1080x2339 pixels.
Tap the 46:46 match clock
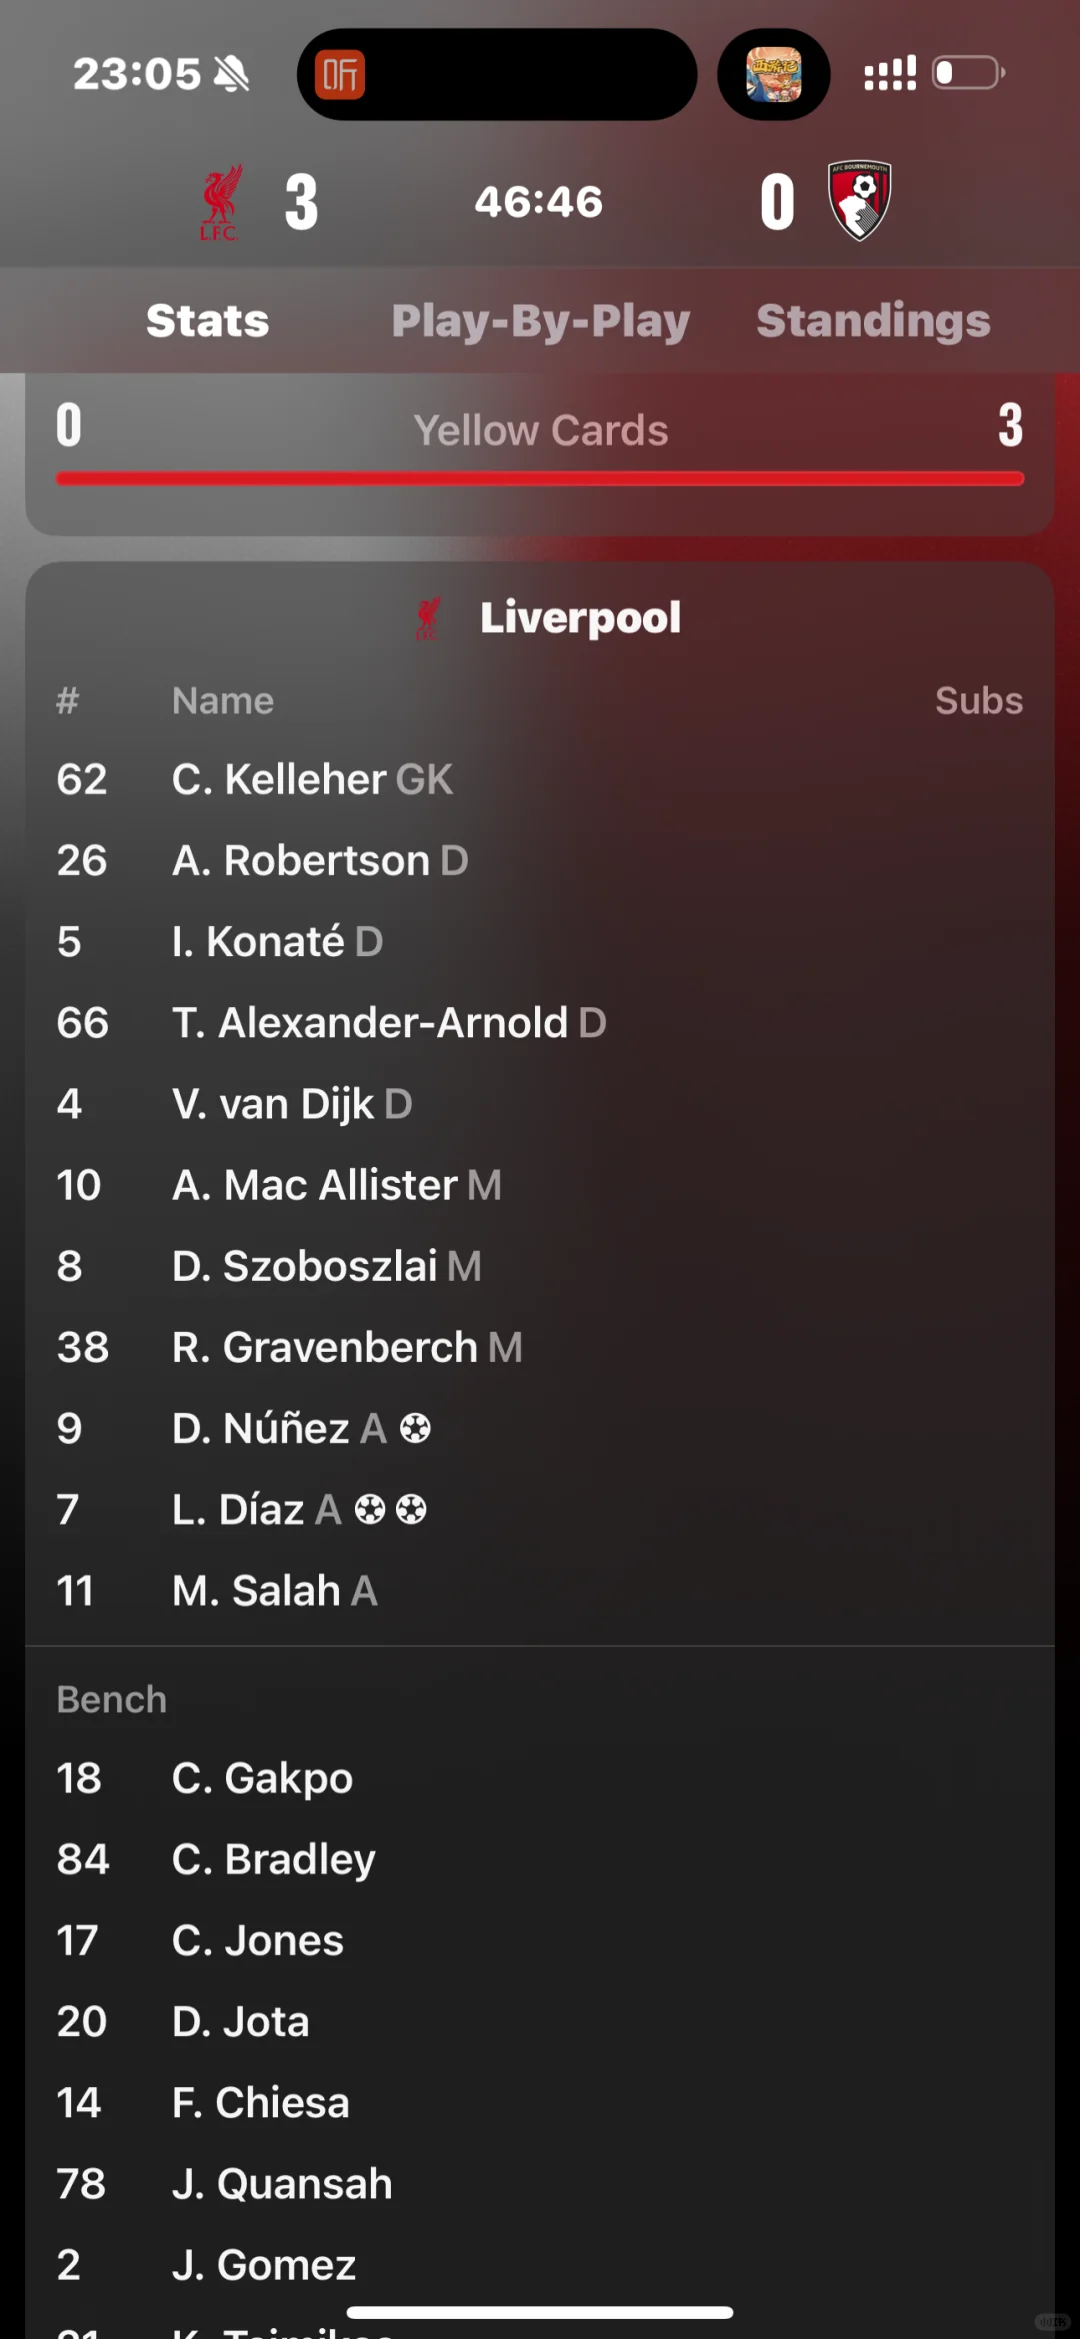[539, 202]
